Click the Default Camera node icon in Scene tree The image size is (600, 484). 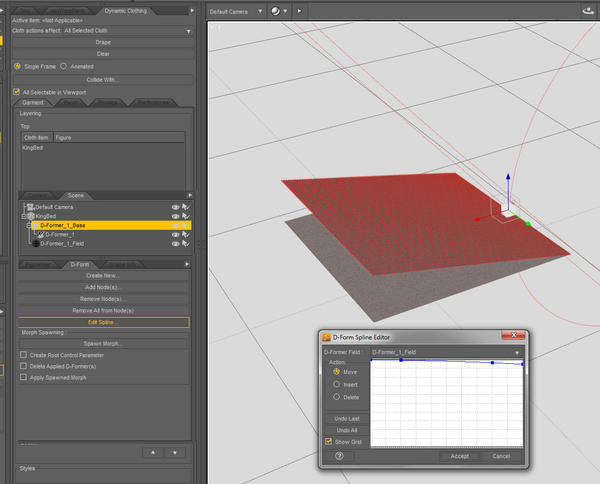coord(30,207)
